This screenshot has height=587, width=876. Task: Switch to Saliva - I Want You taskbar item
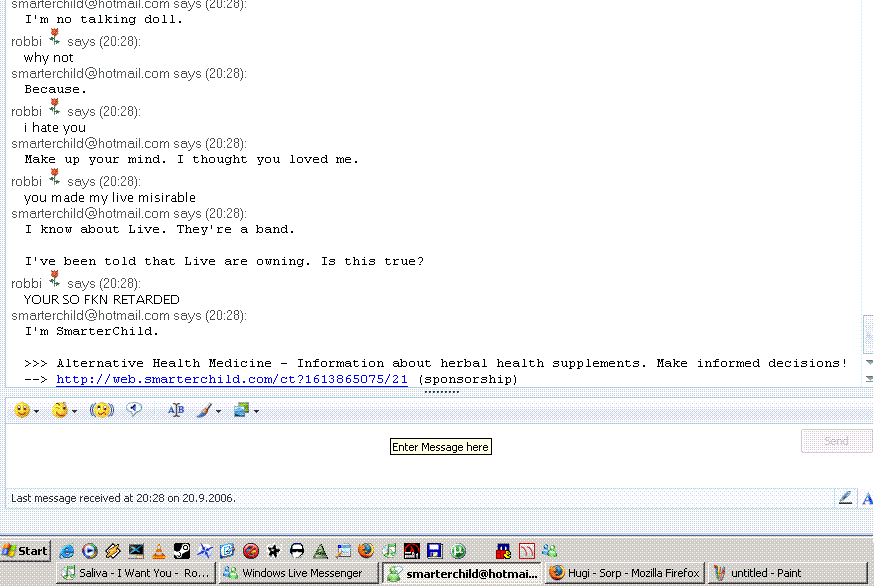click(x=136, y=573)
